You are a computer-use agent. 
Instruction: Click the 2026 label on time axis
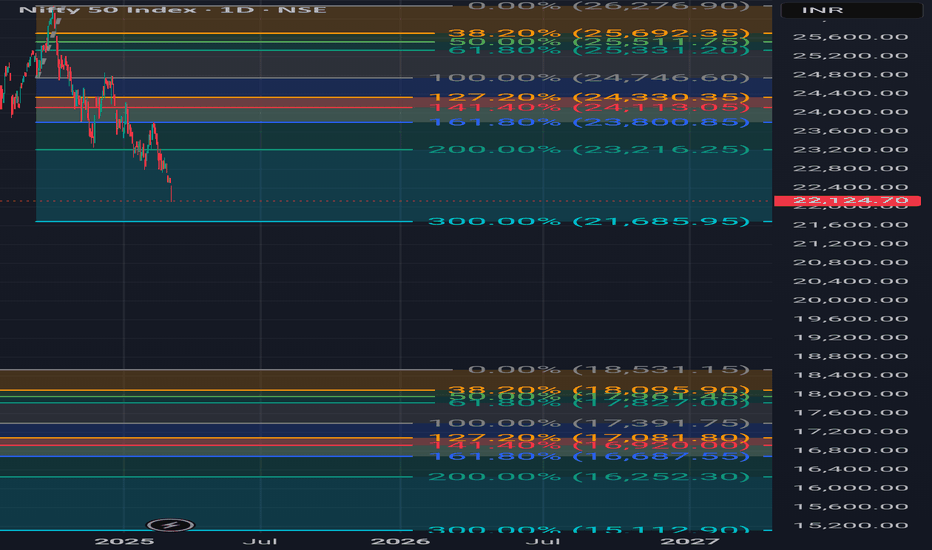click(400, 541)
